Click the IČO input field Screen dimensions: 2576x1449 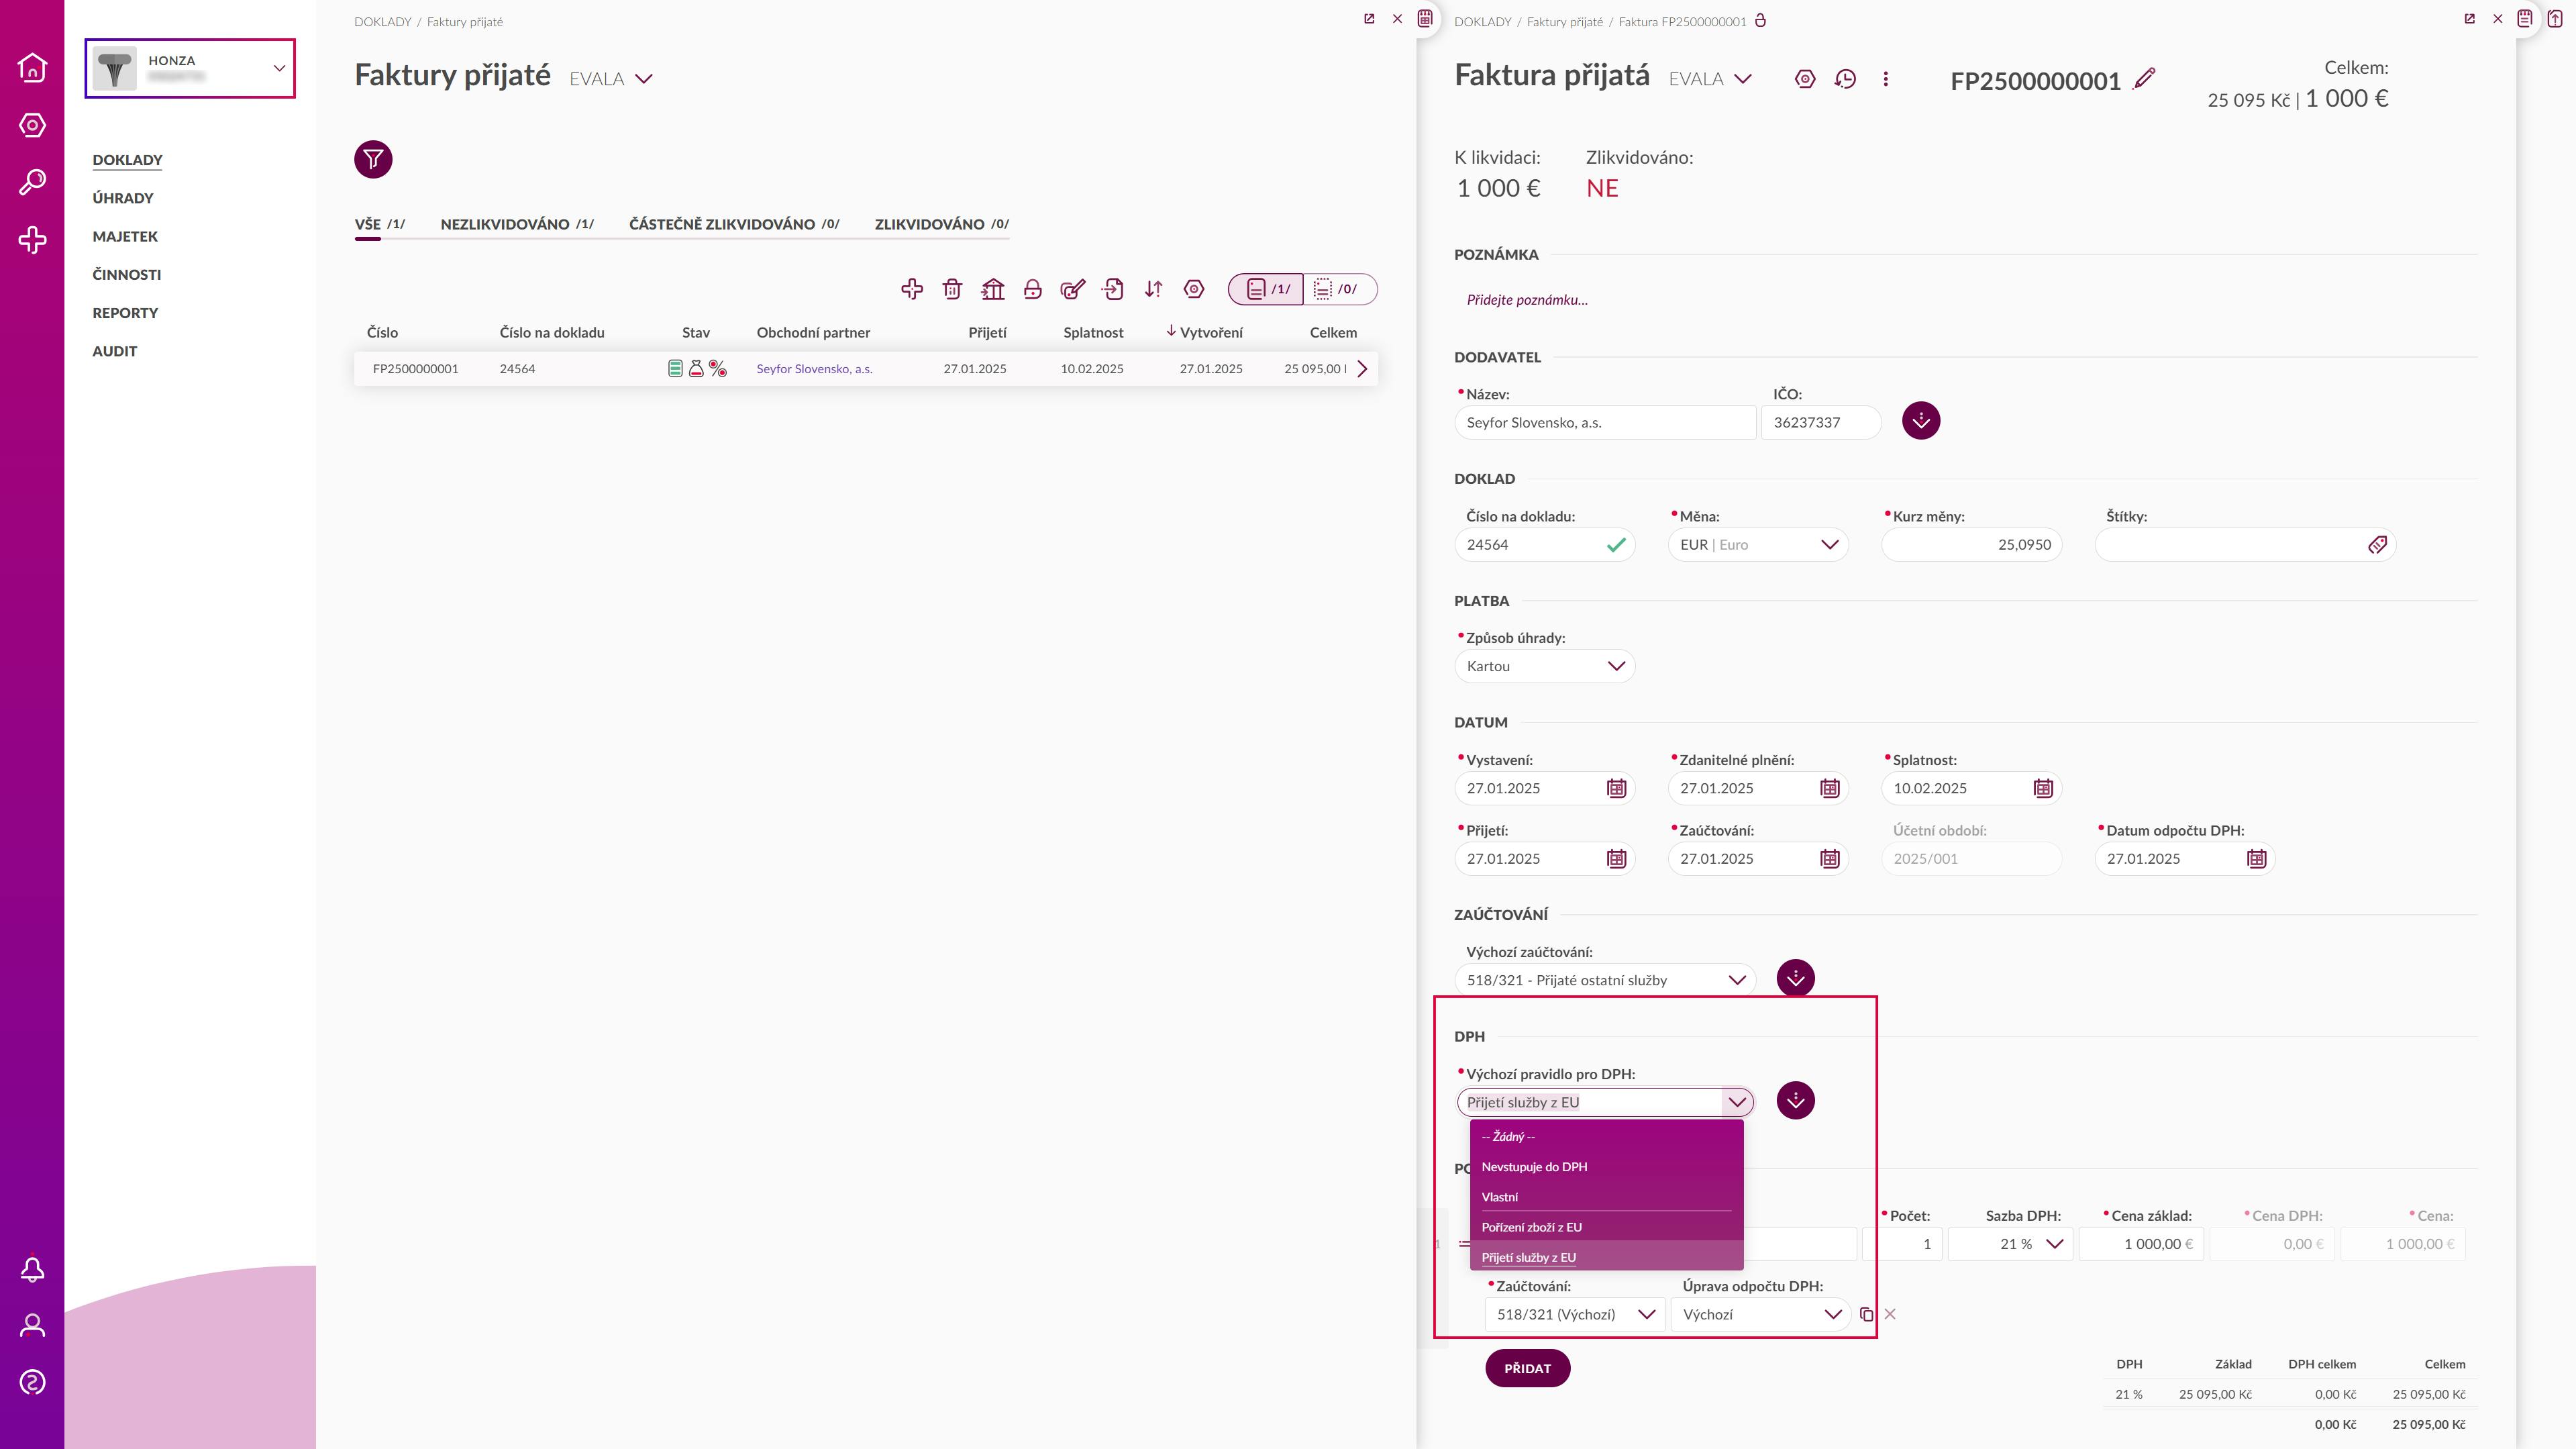tap(1821, 423)
